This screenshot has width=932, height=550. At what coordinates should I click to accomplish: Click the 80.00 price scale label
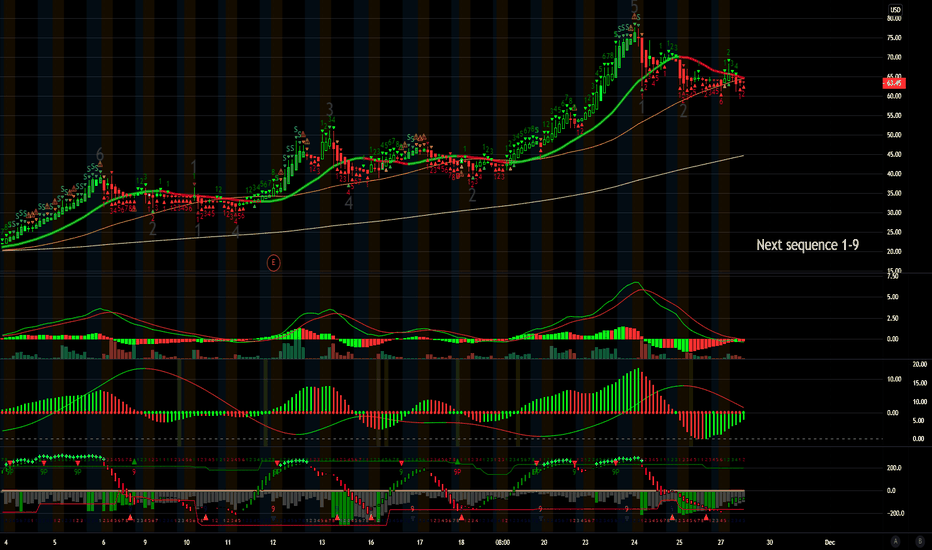(894, 18)
